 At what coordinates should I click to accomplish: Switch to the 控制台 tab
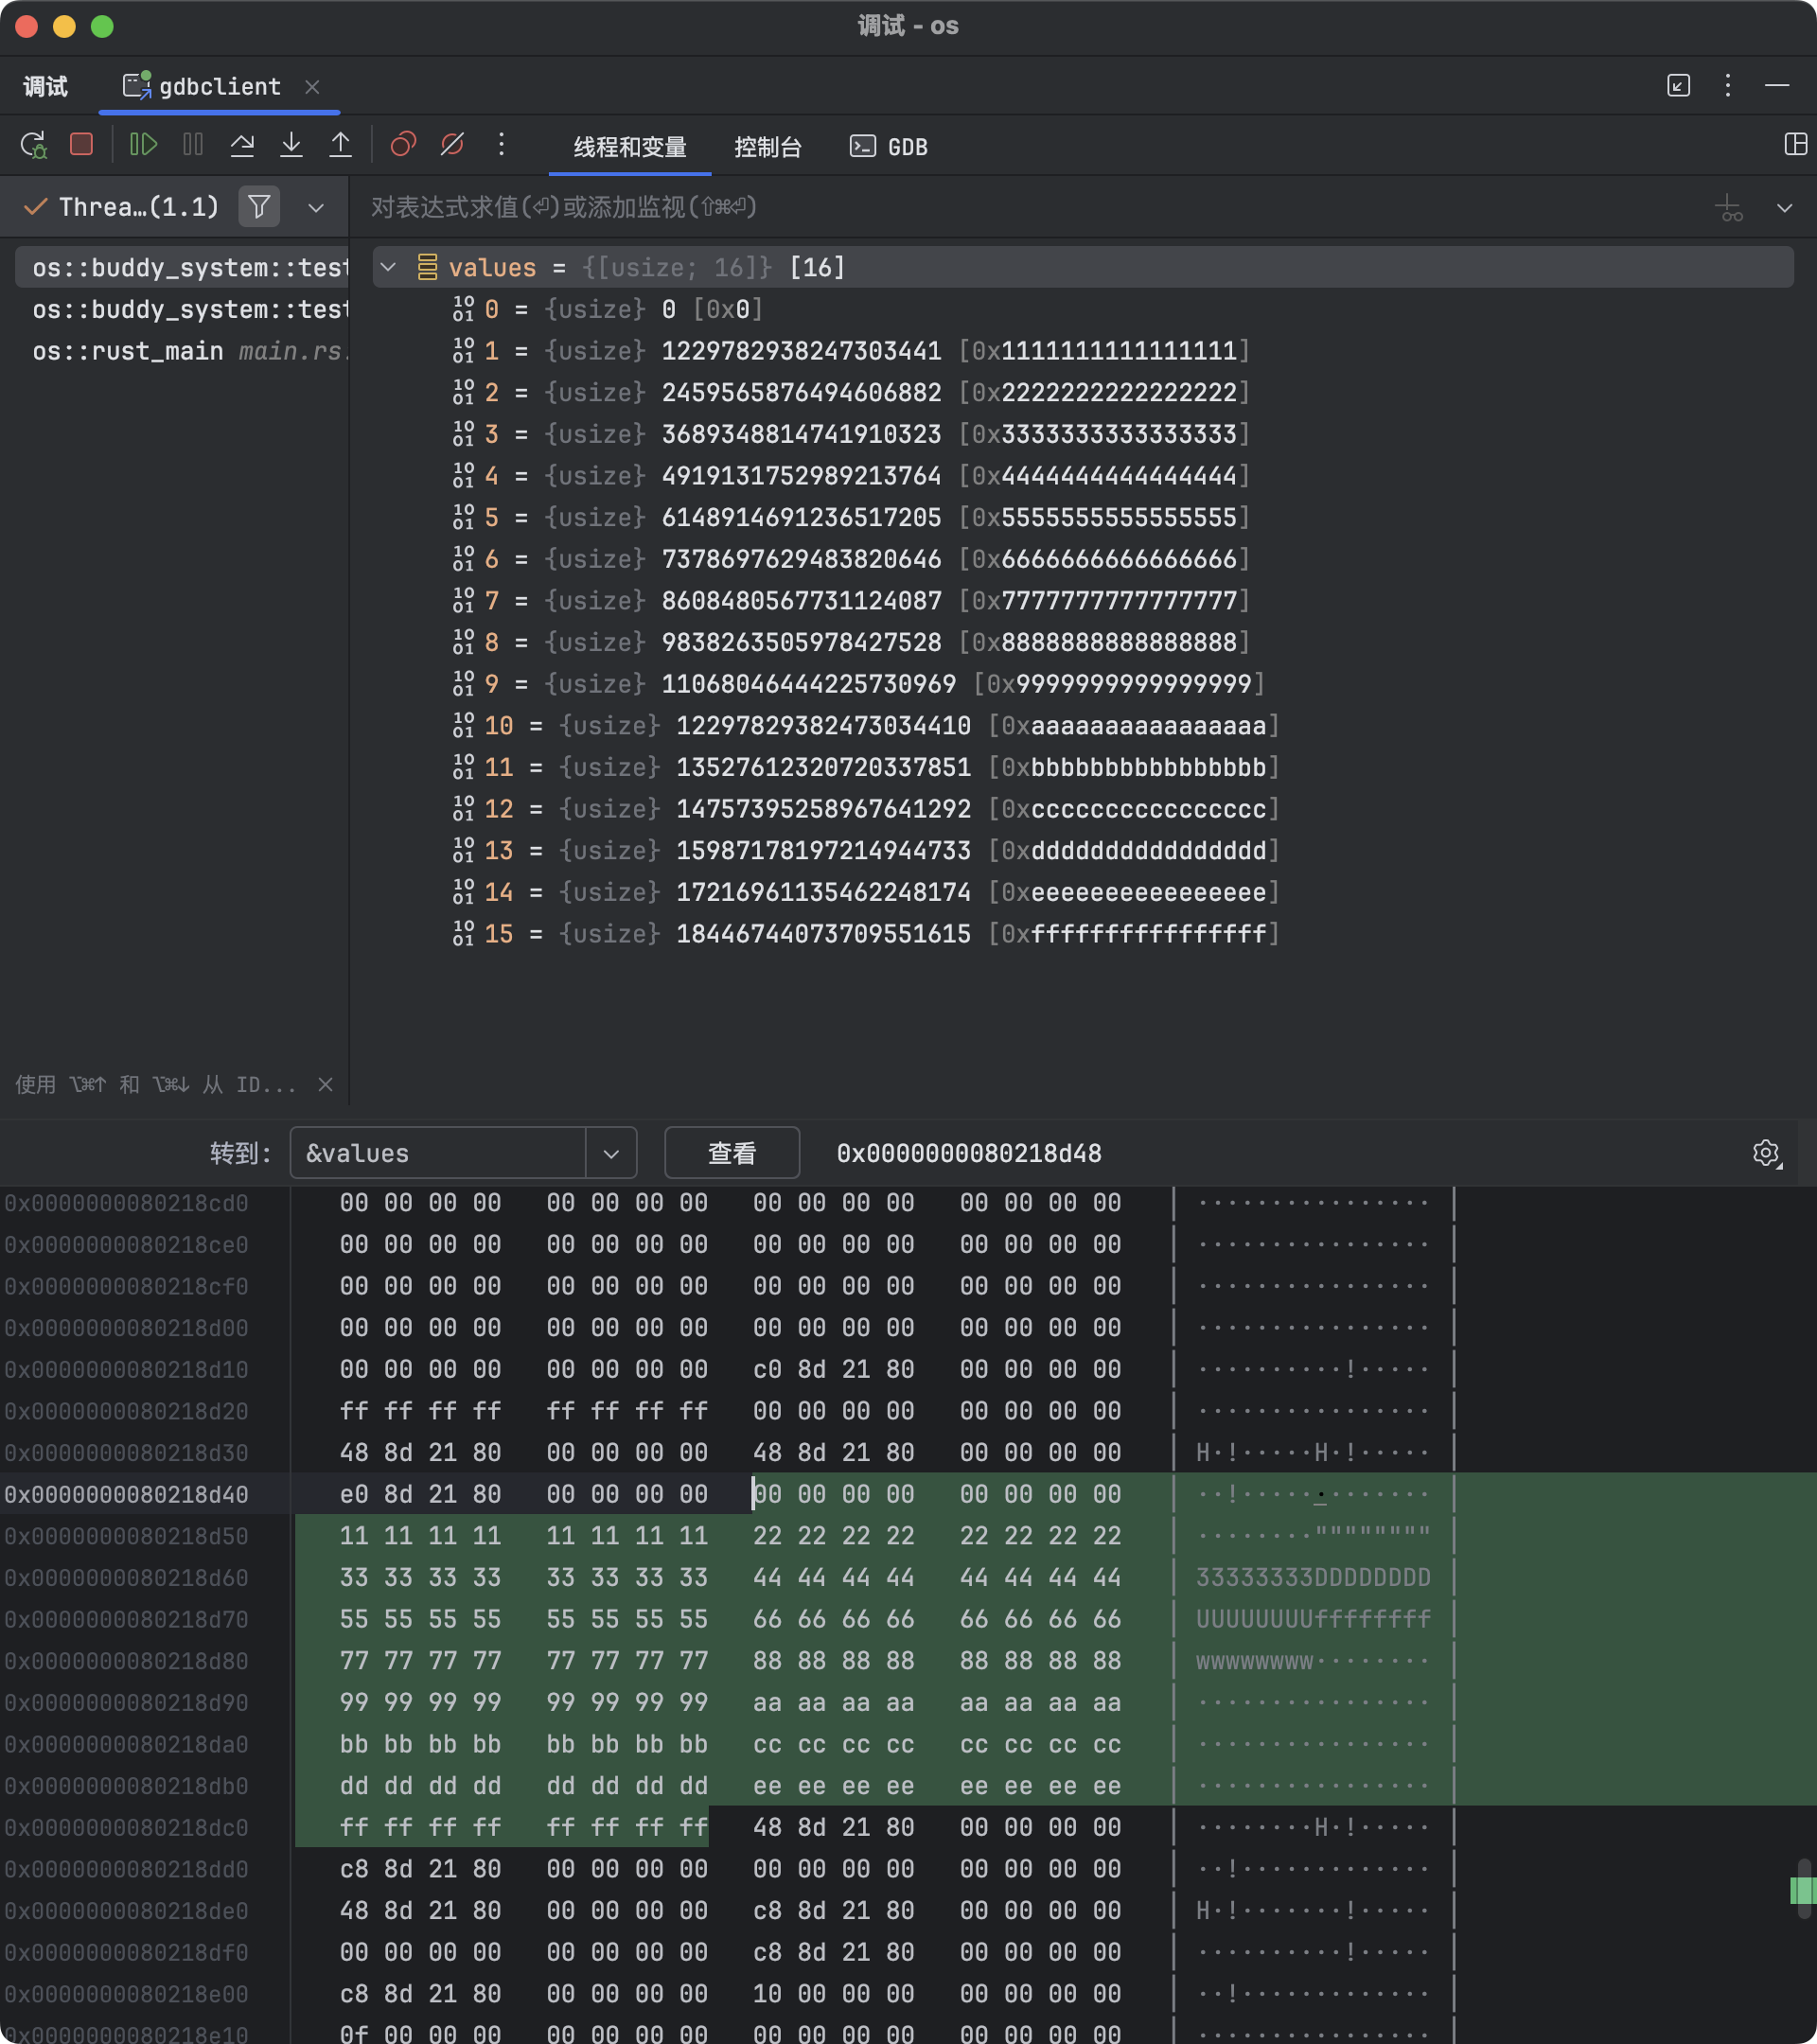pyautogui.click(x=767, y=147)
